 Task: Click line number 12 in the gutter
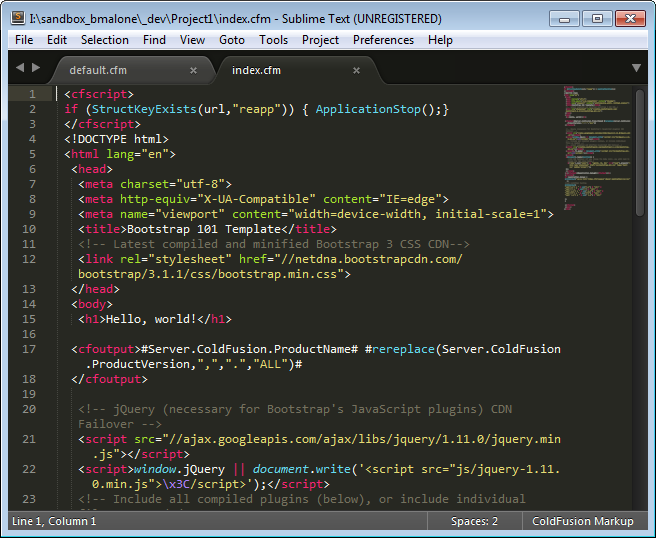pos(29,259)
